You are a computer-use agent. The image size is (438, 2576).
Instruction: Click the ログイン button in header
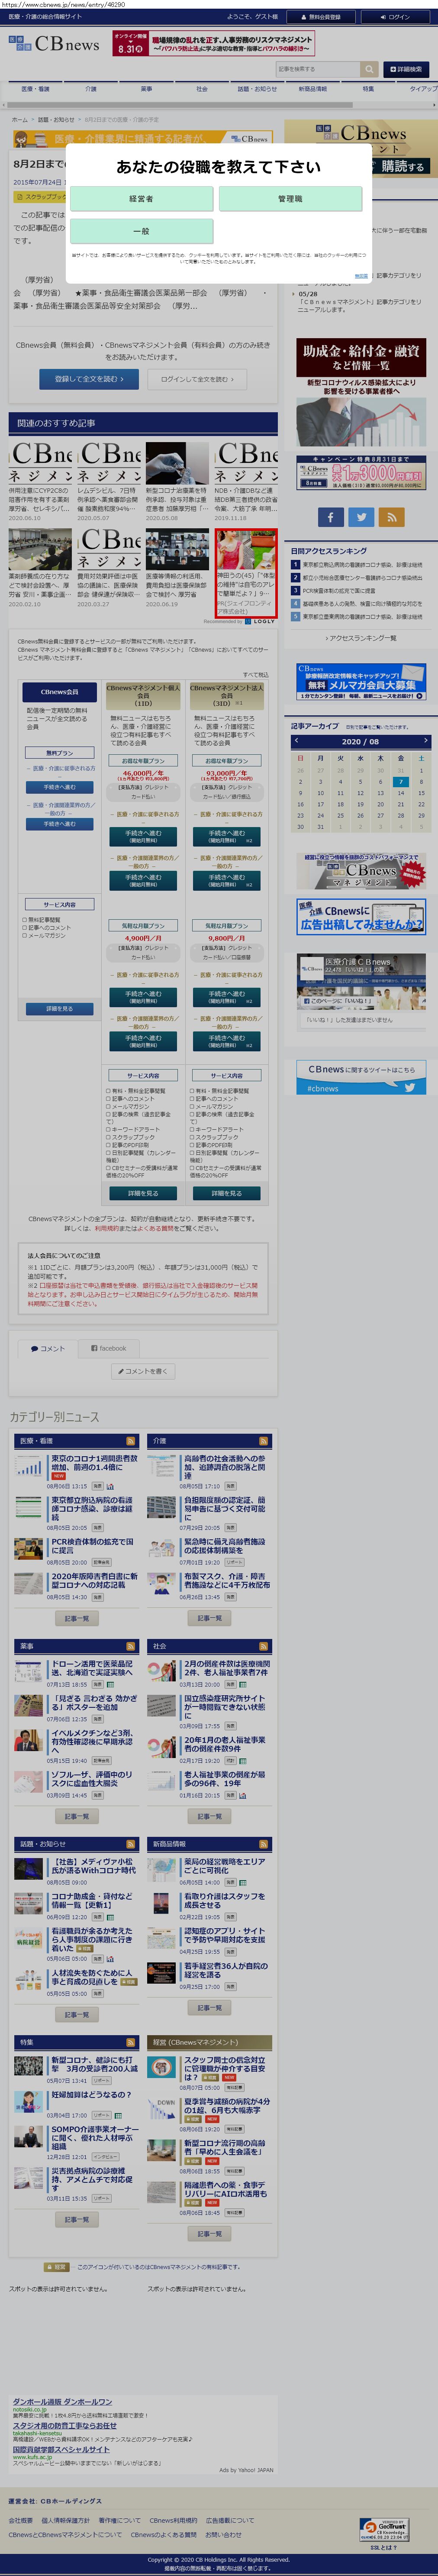tap(396, 17)
